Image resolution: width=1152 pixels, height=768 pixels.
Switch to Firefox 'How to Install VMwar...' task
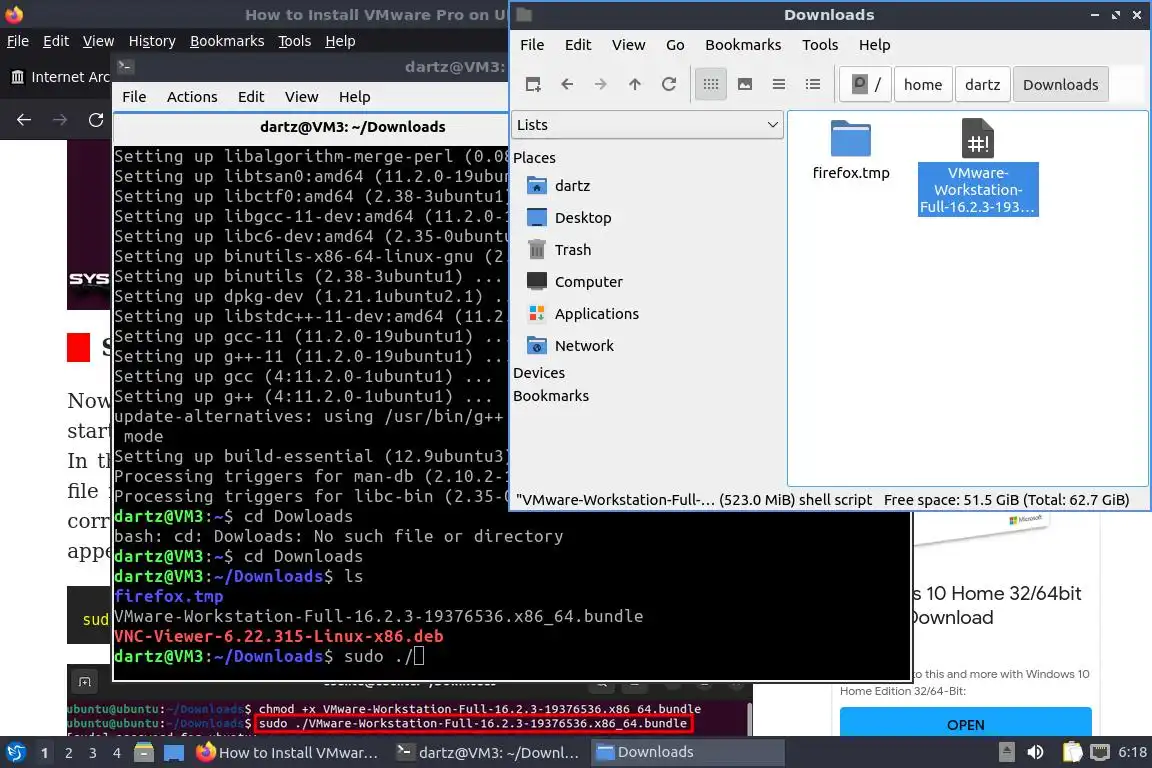pos(288,753)
